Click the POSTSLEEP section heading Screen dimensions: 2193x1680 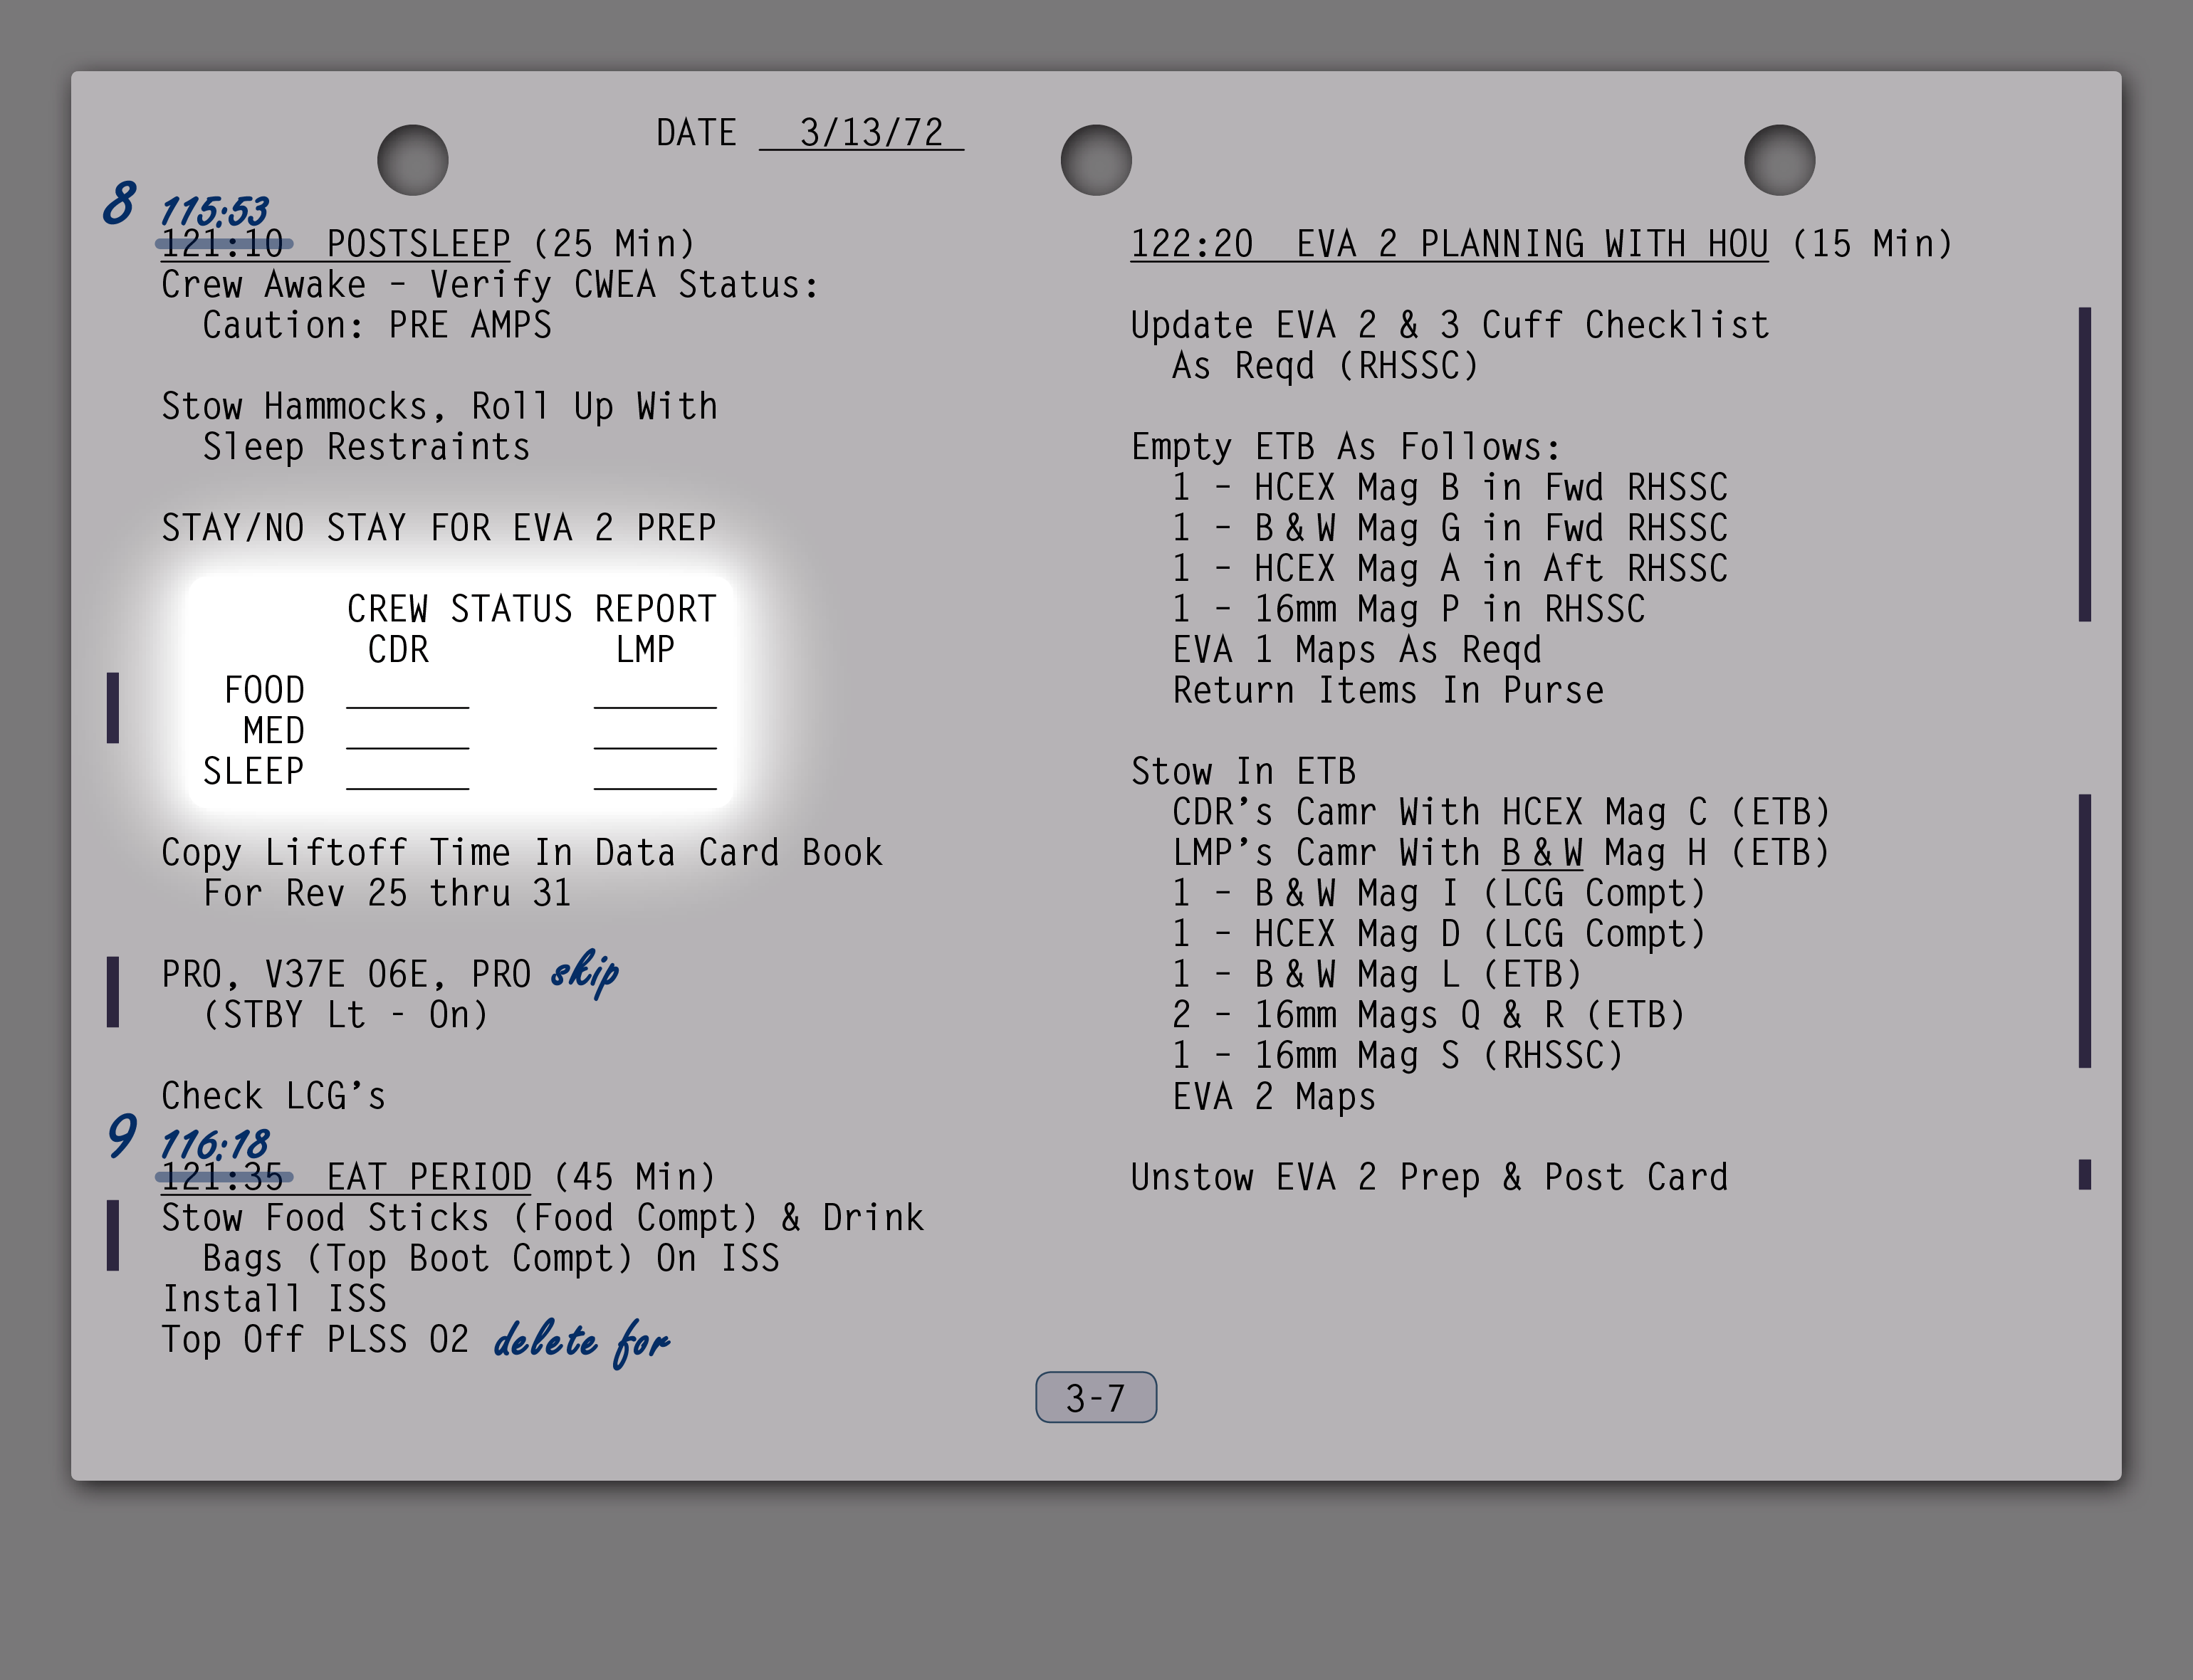418,244
